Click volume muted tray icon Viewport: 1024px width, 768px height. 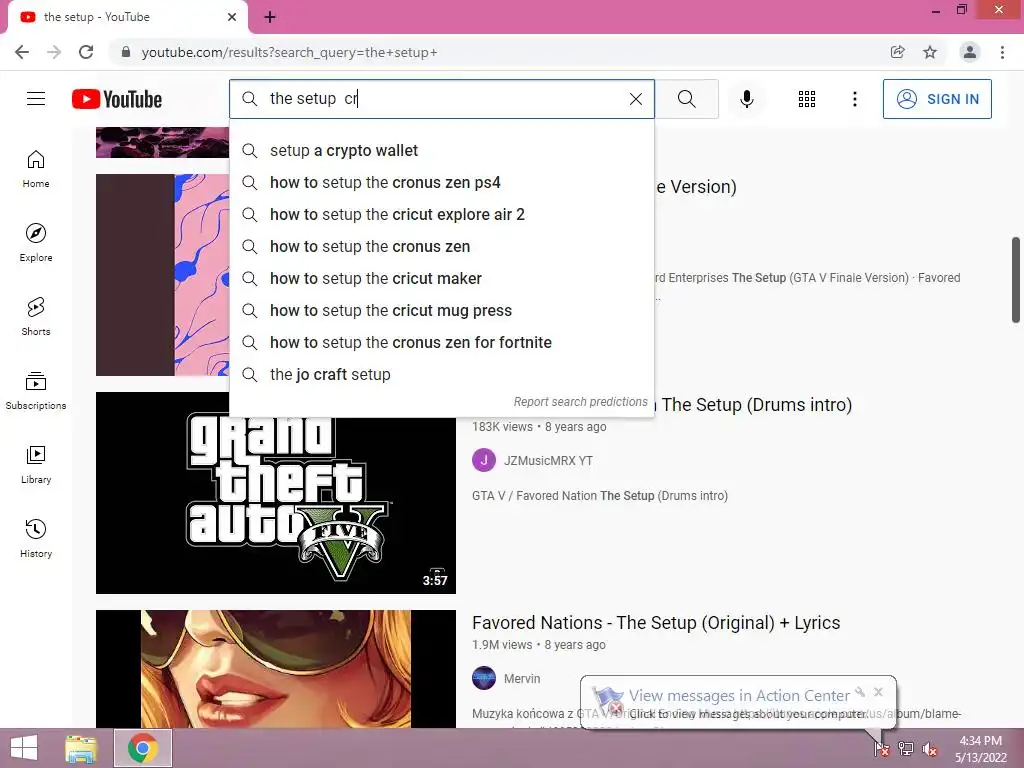tap(929, 749)
